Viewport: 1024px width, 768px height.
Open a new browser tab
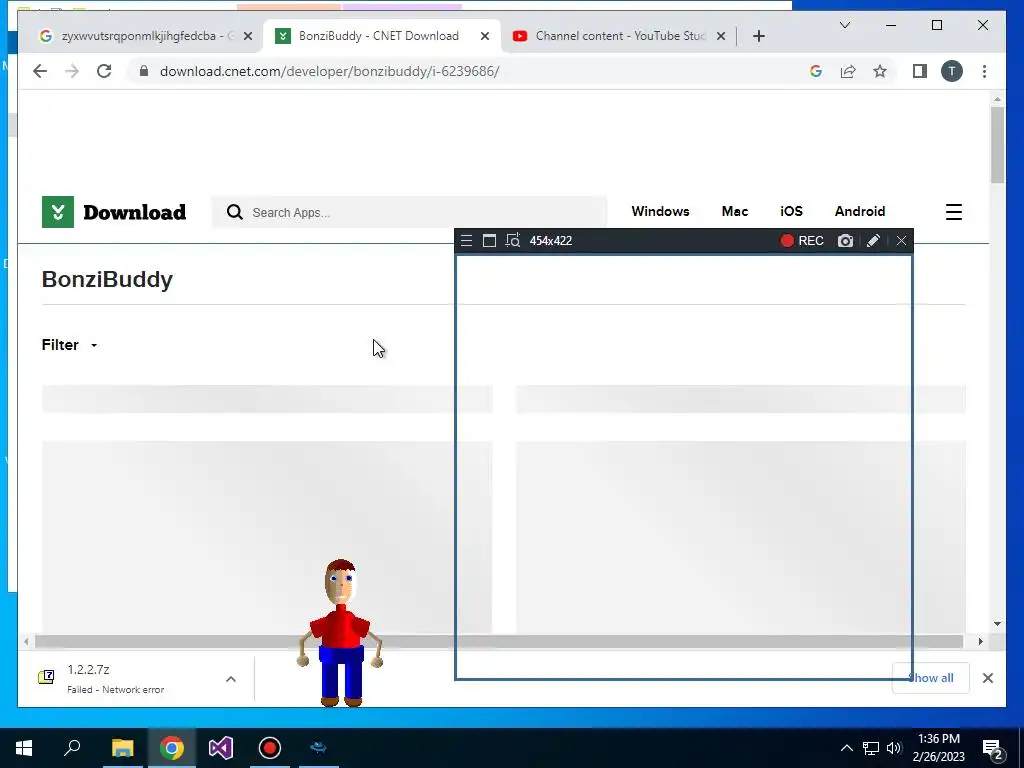(x=758, y=36)
